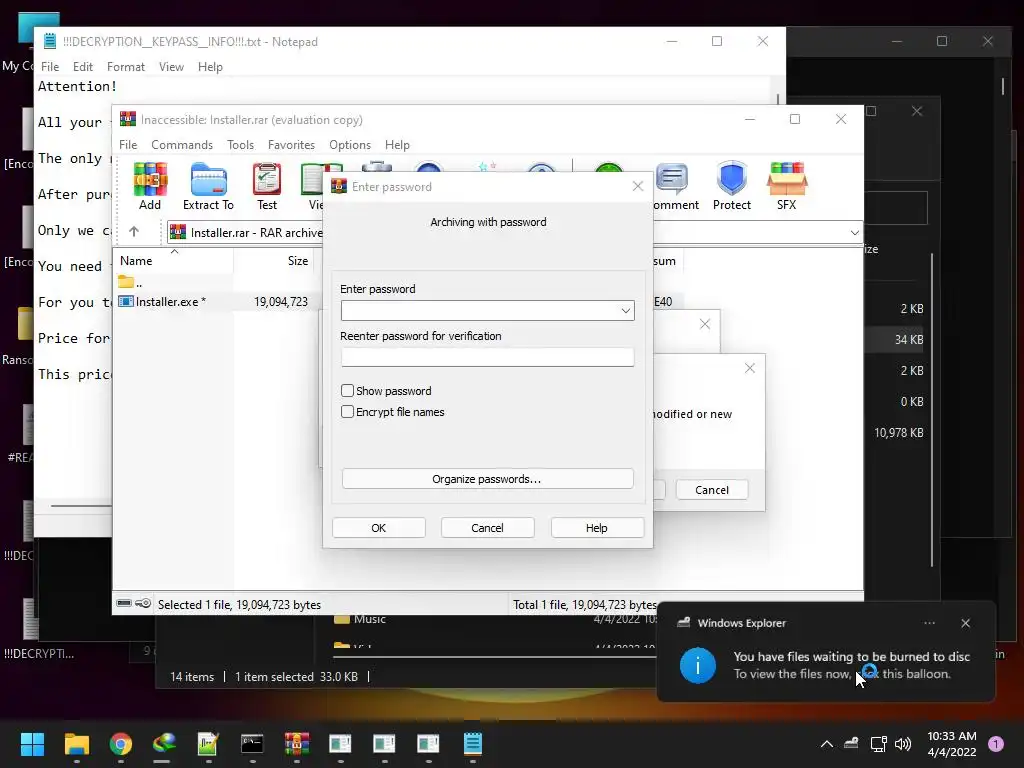Viewport: 1024px width, 768px height.
Task: Open Notepad View menu
Action: [x=171, y=67]
